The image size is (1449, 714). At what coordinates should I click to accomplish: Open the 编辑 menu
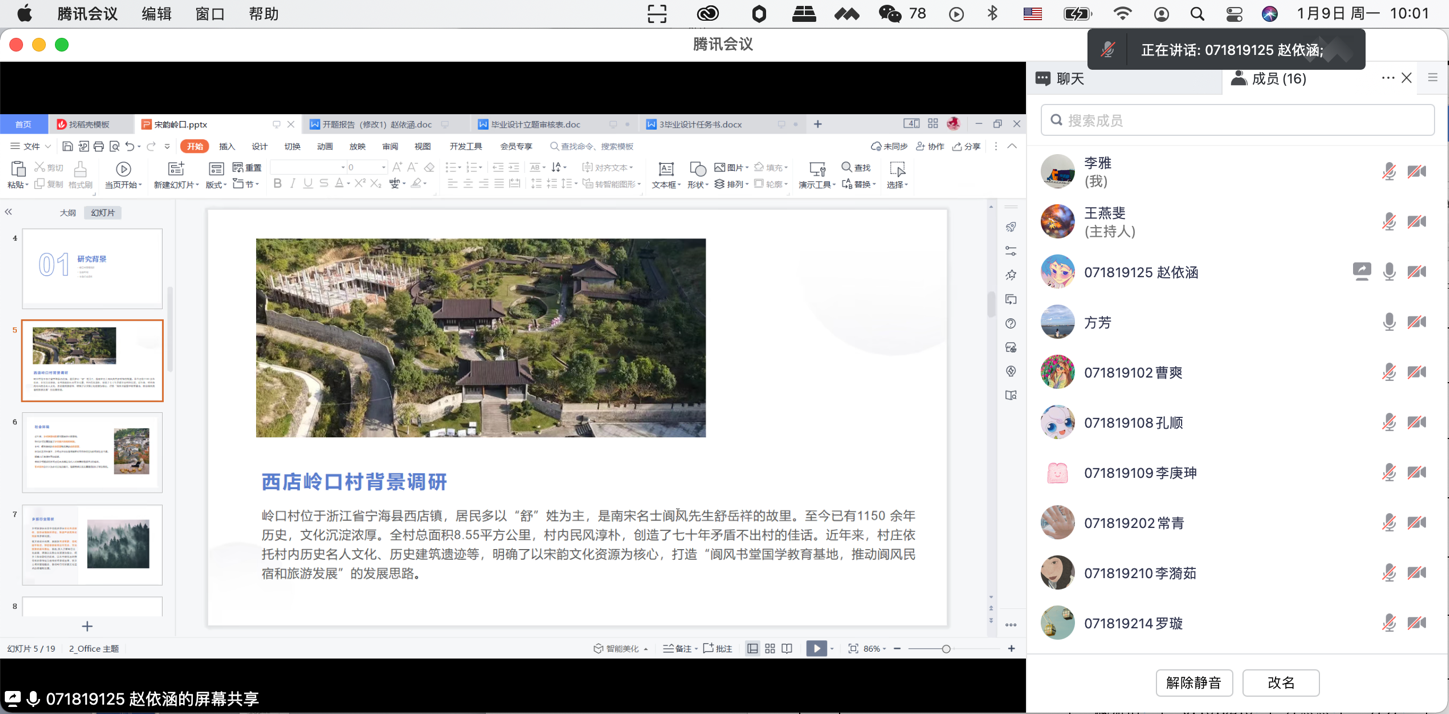[156, 14]
